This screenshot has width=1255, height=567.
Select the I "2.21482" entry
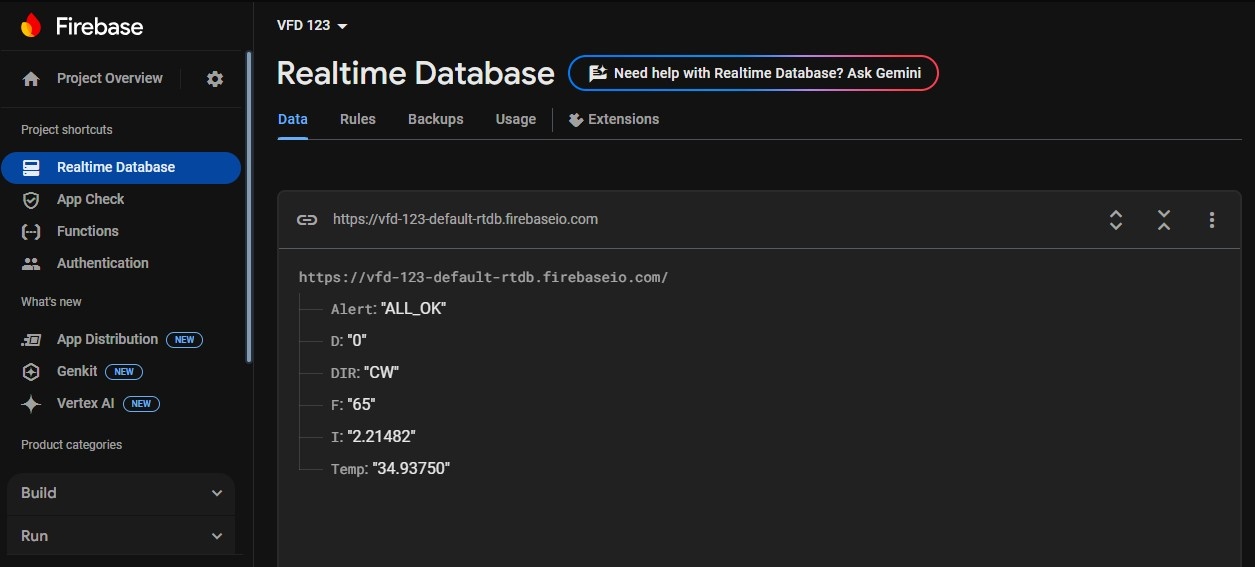(x=373, y=437)
